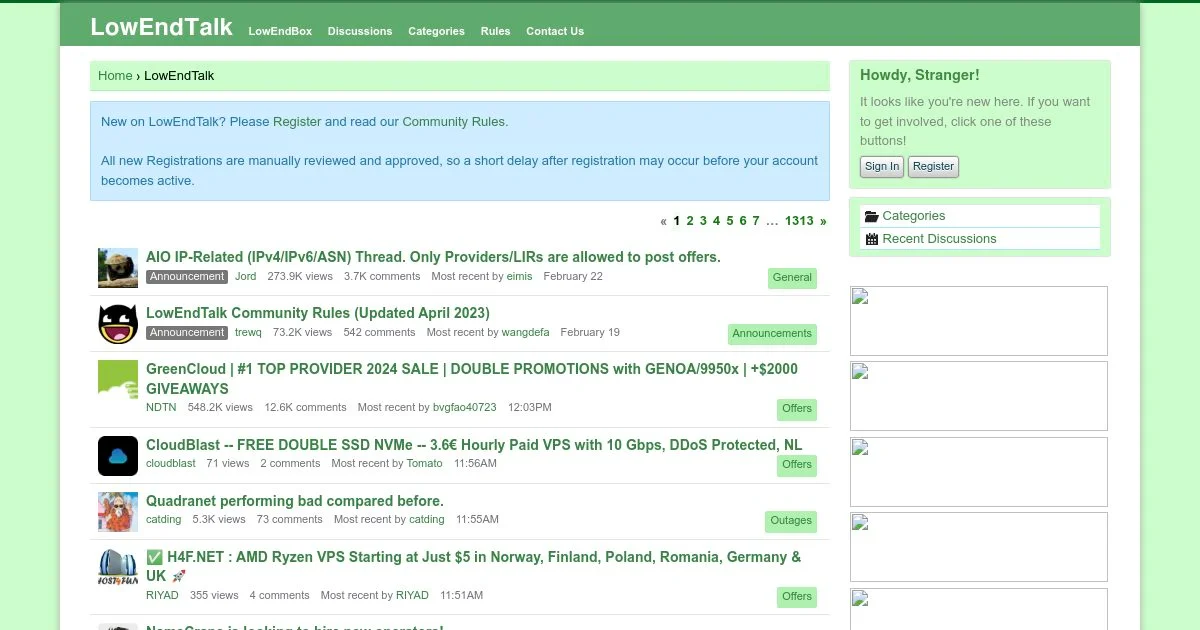
Task: Click Categories text link in sidebar
Action: point(913,216)
